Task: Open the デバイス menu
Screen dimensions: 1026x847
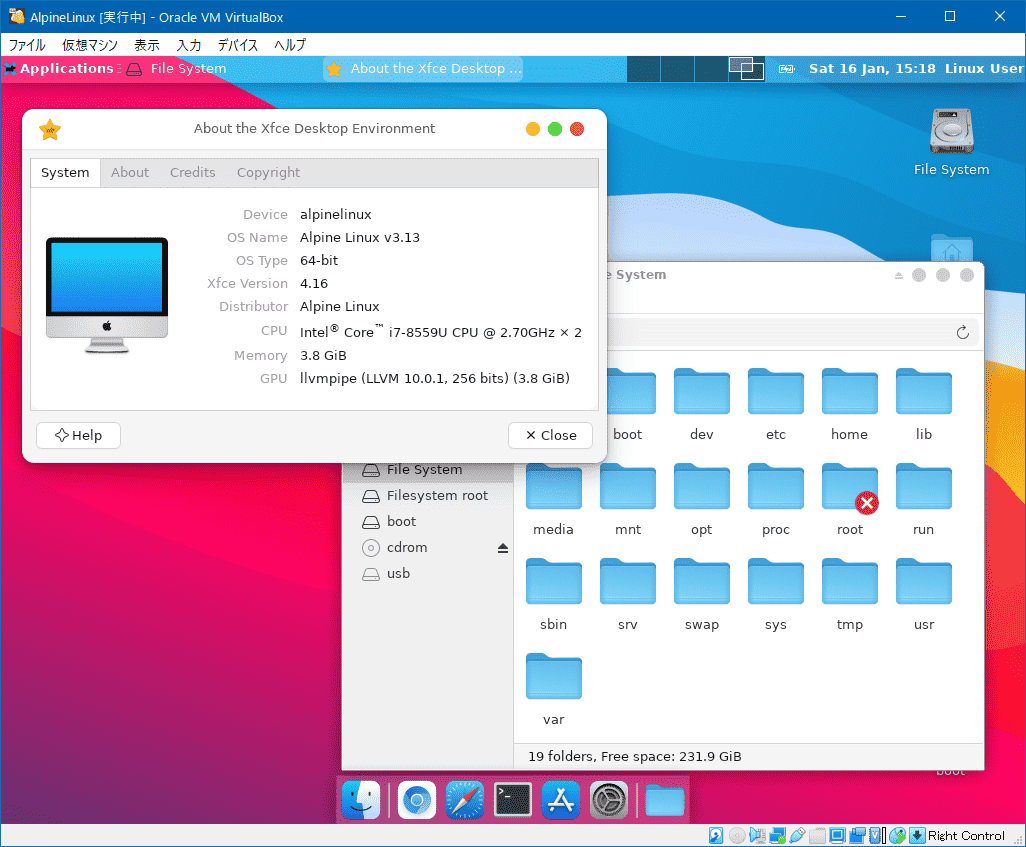Action: click(238, 45)
